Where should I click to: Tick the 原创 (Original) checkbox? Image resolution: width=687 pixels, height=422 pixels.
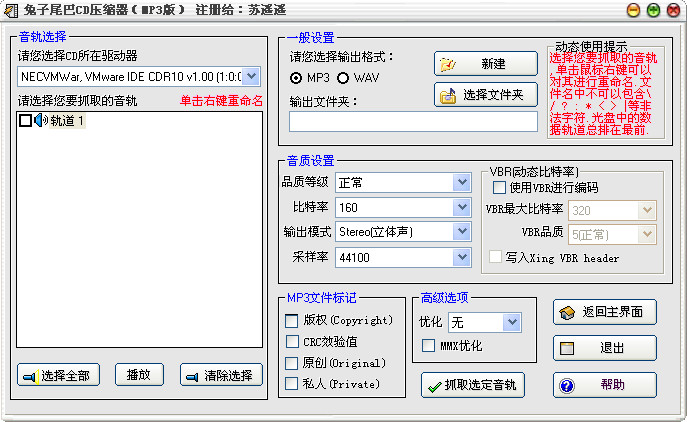pos(291,363)
